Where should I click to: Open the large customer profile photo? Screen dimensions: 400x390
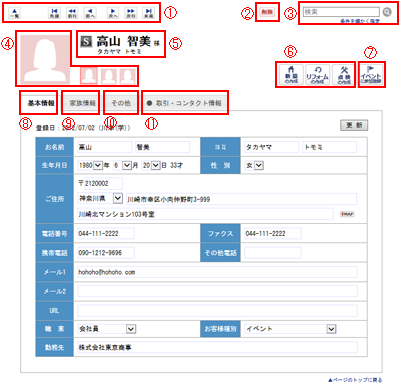coord(45,59)
